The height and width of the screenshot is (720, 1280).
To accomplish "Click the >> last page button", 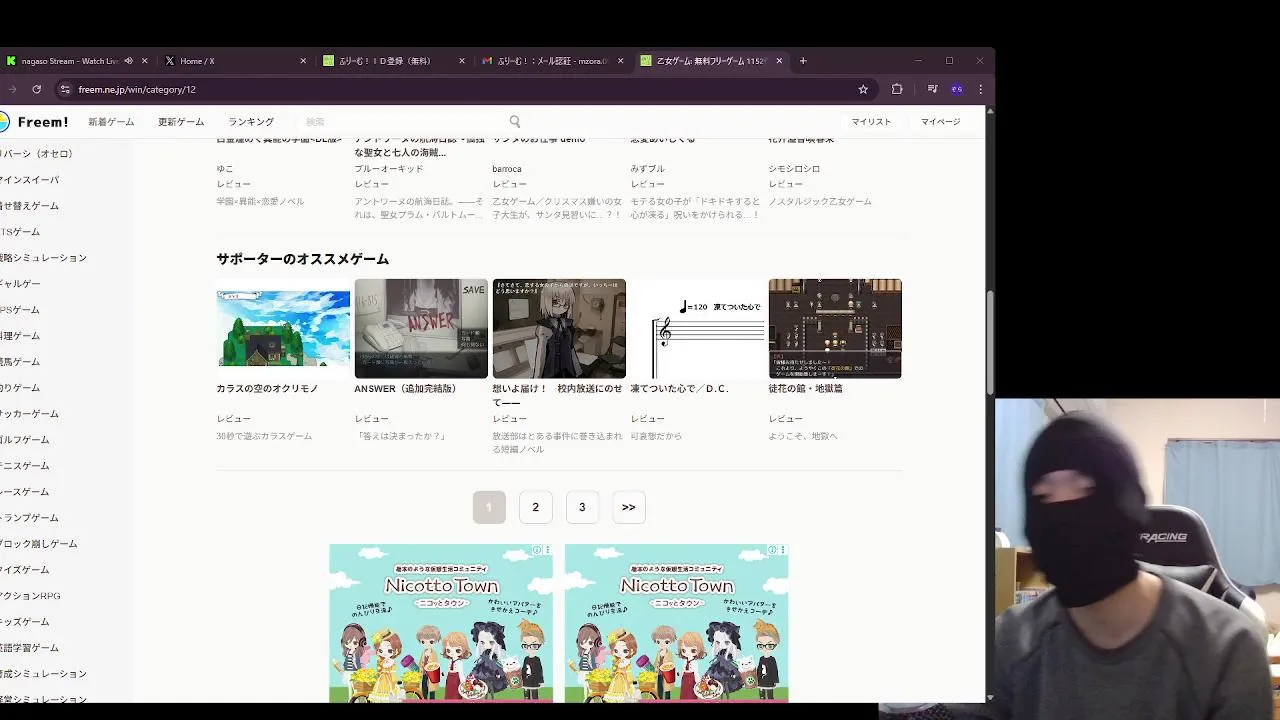I will (629, 507).
